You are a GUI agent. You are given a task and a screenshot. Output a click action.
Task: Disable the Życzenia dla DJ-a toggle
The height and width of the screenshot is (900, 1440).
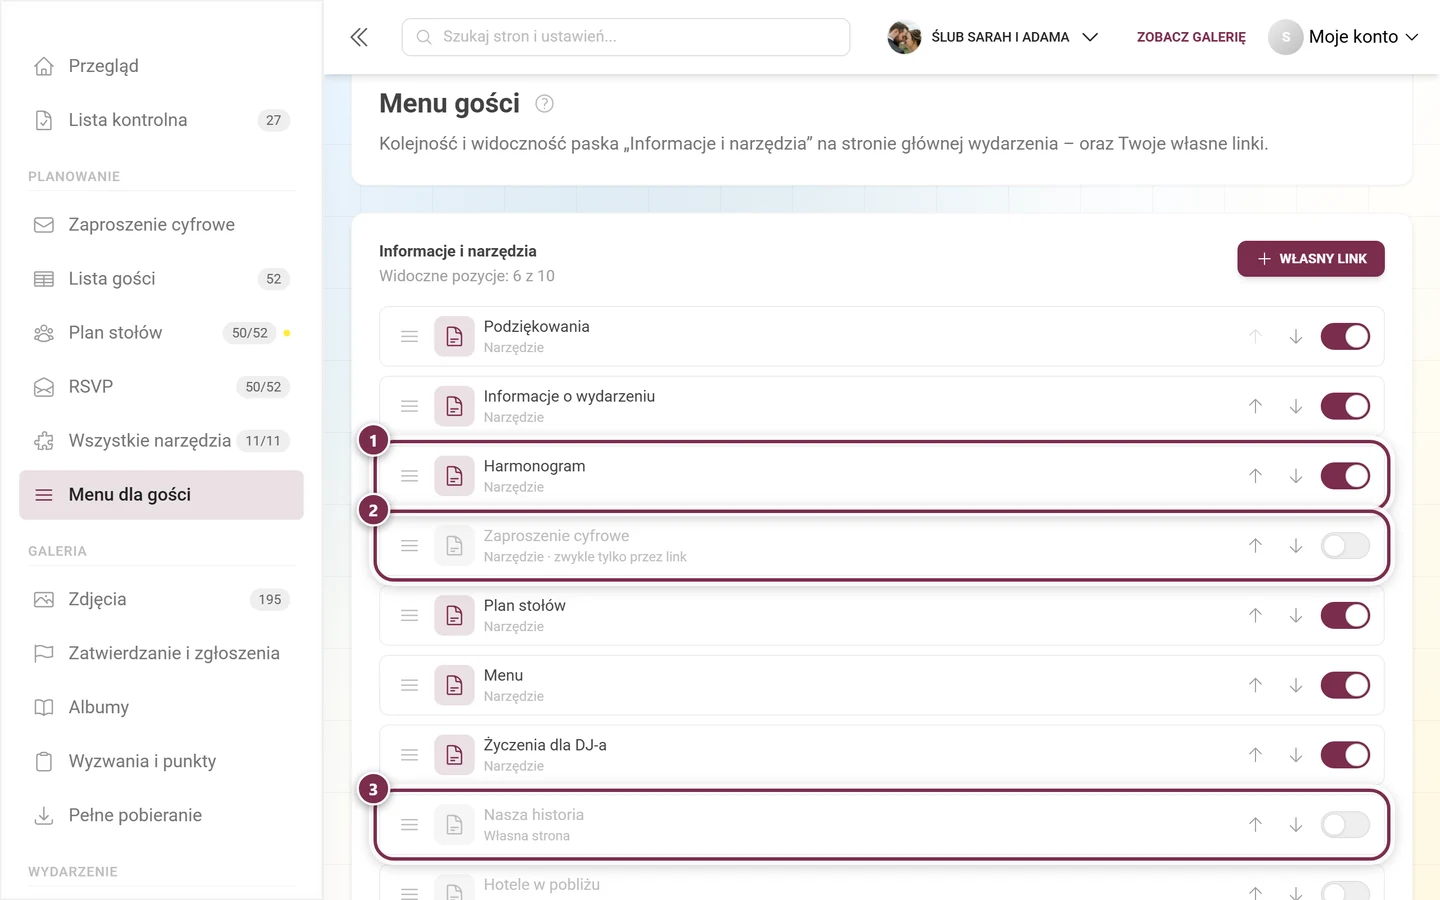coord(1345,755)
